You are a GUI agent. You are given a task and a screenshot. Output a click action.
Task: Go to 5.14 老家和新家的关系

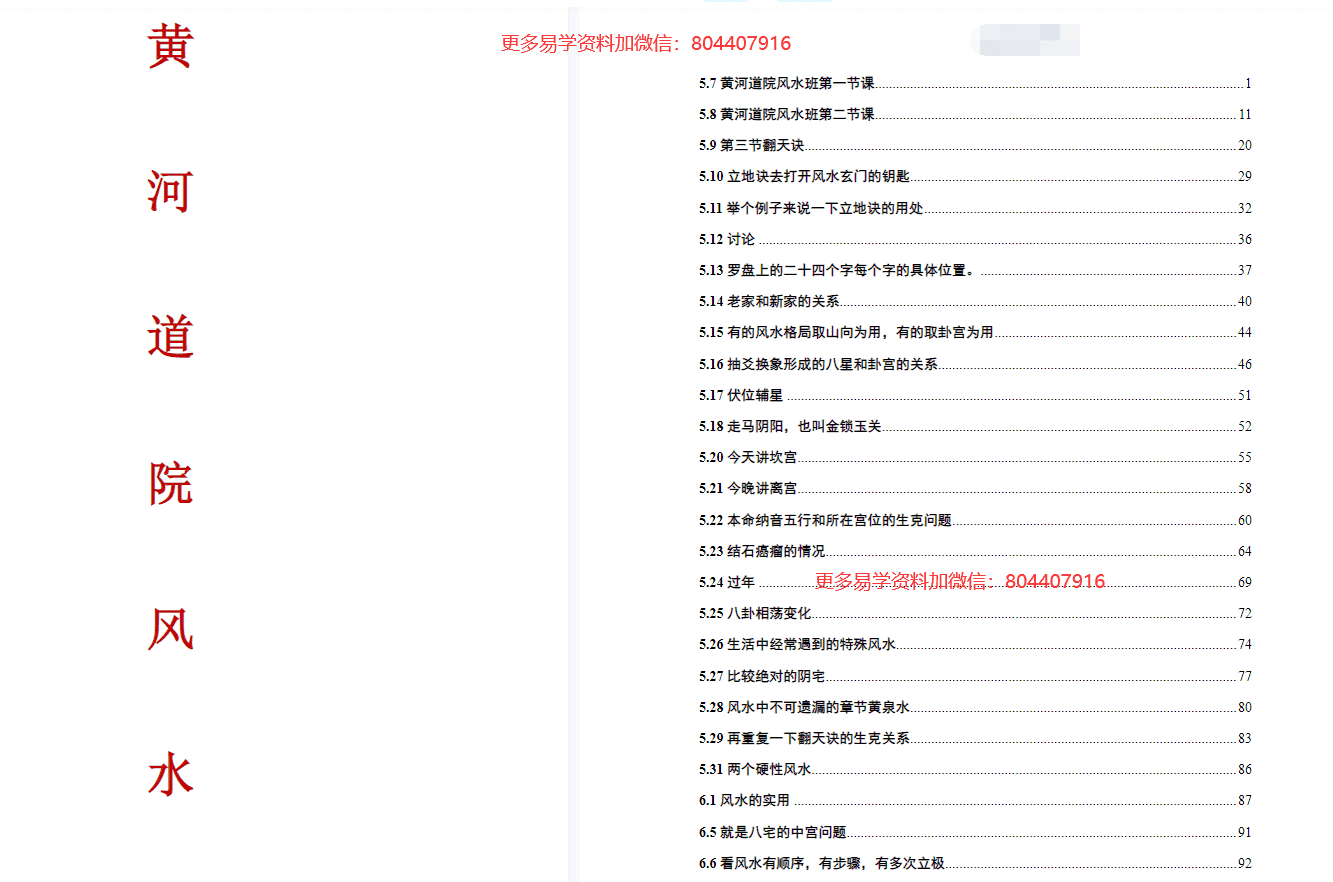pyautogui.click(x=769, y=301)
